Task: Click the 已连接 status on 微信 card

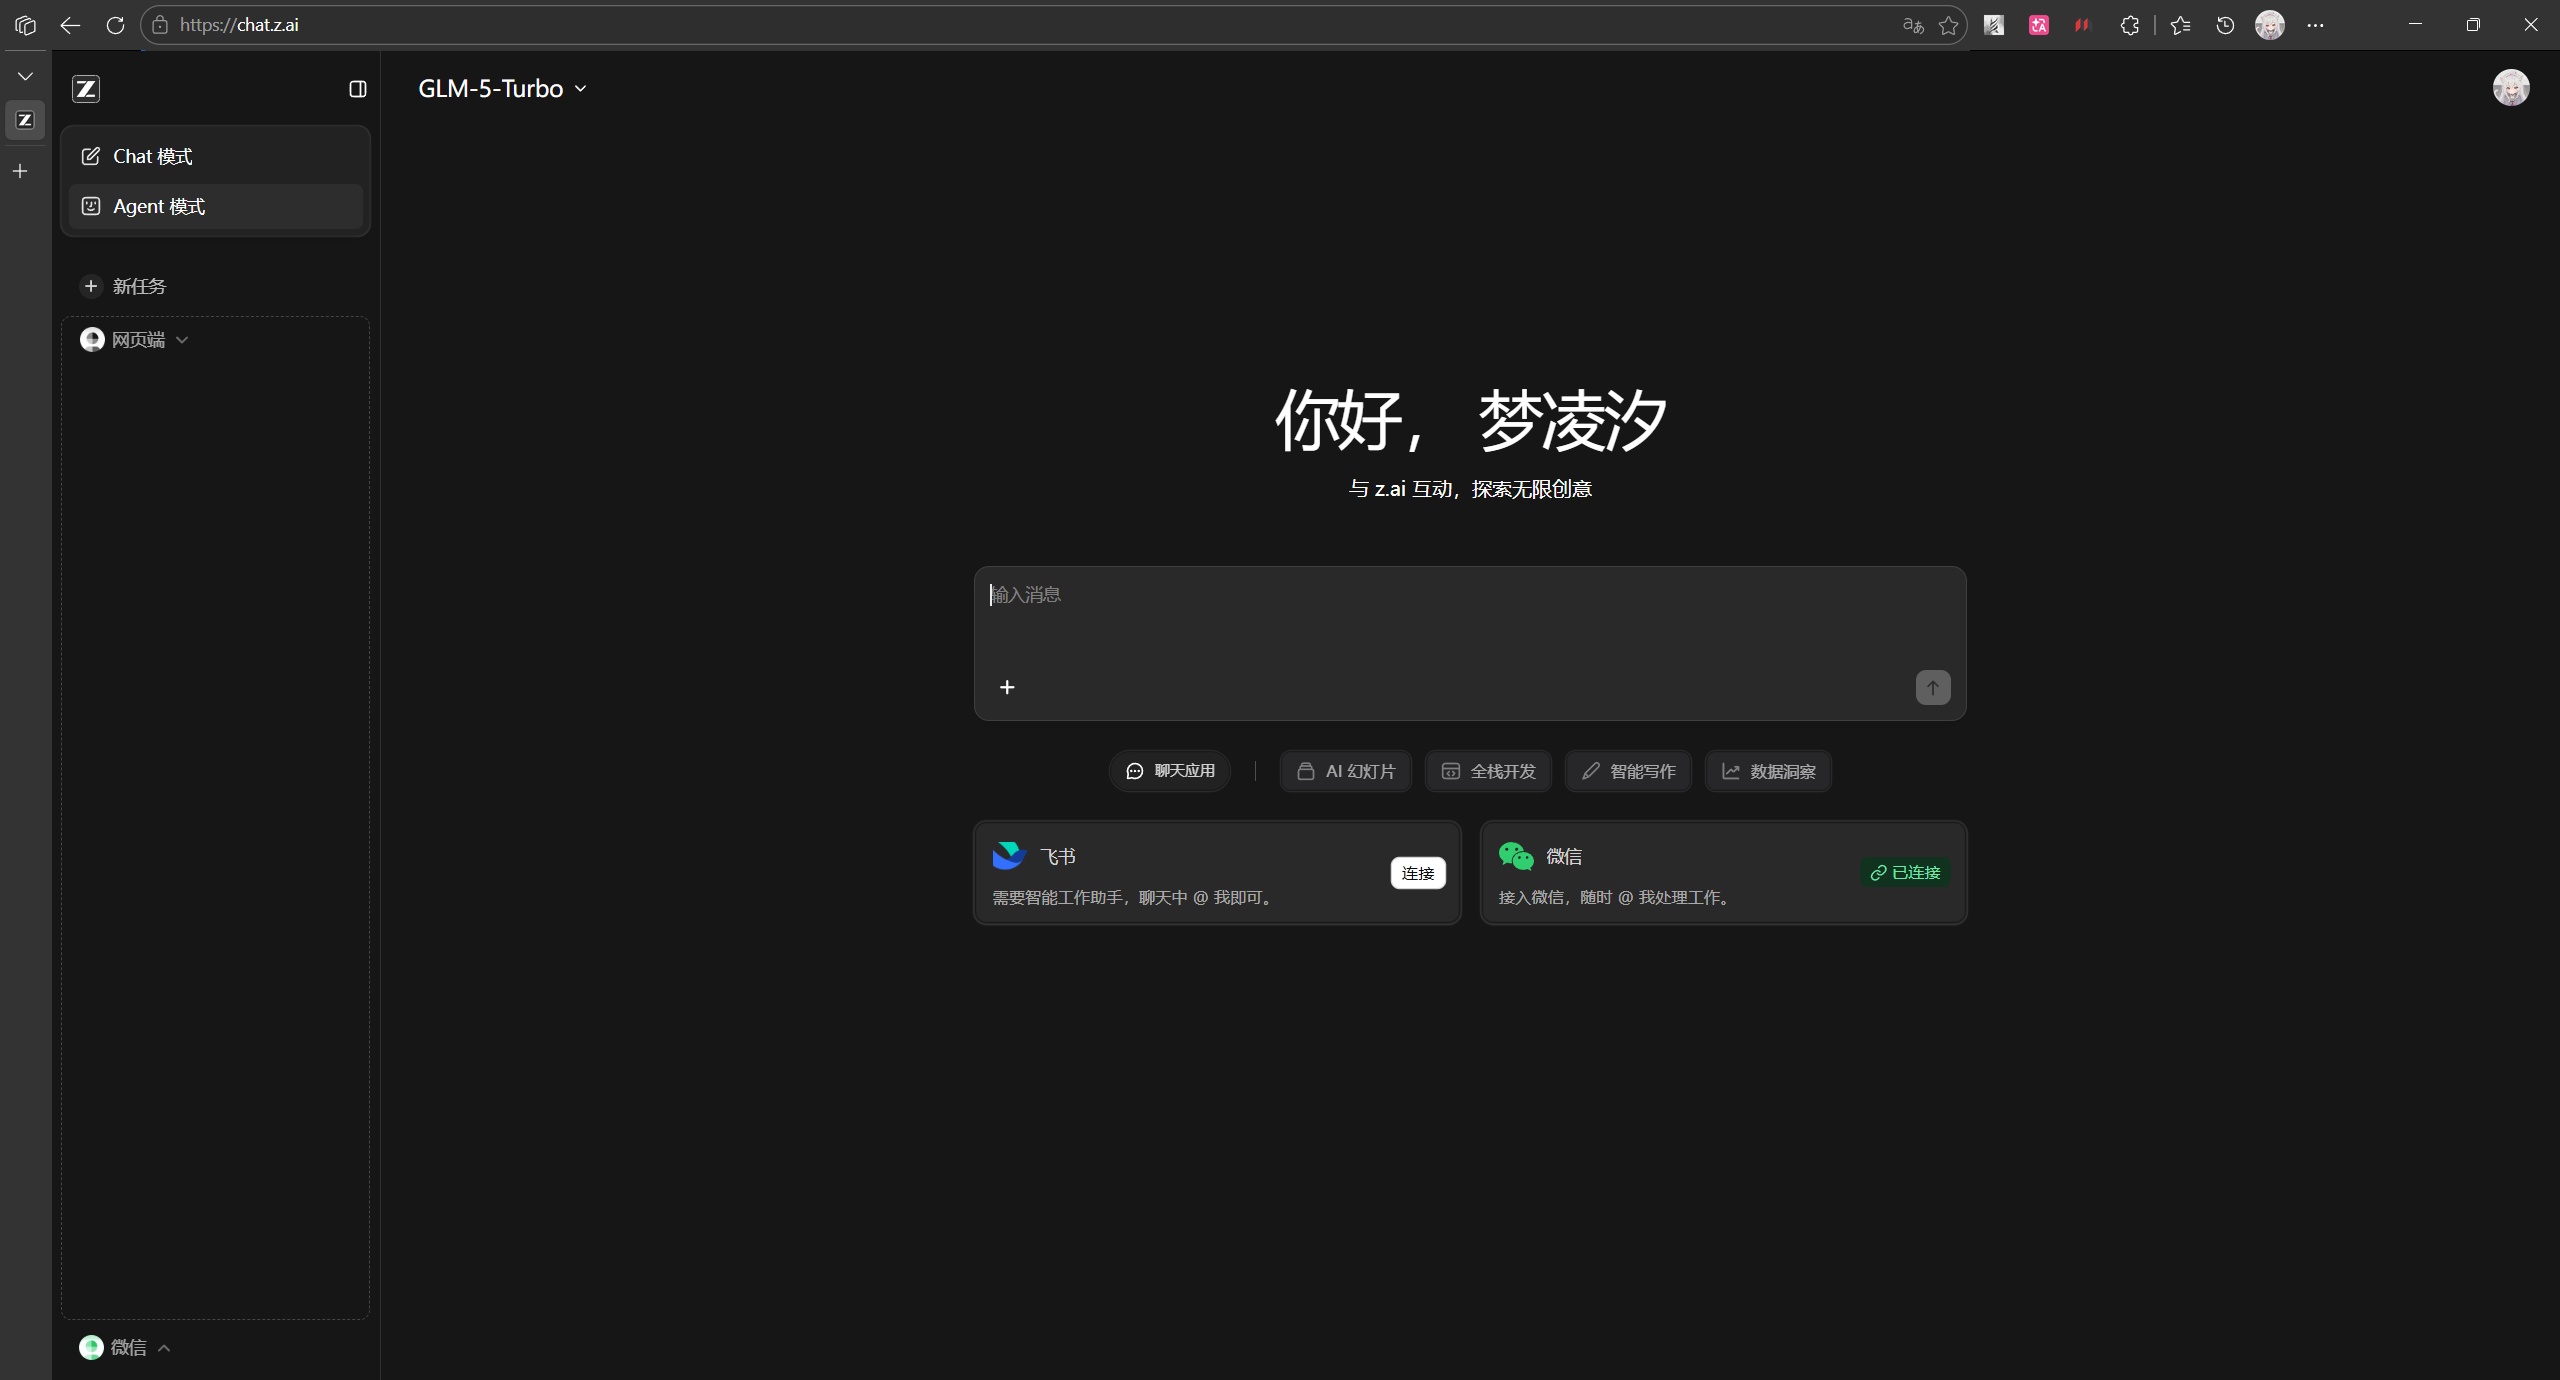Action: (1905, 873)
